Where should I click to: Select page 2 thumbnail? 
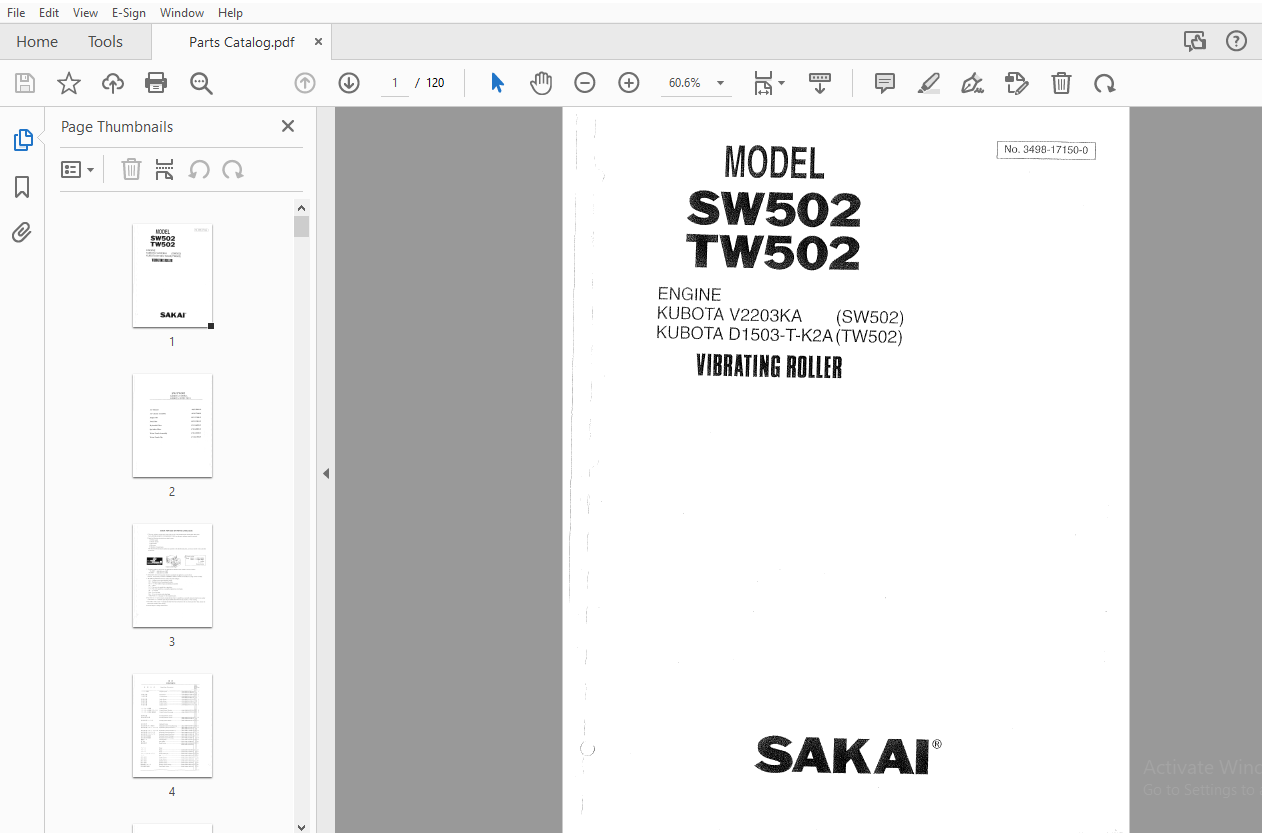[x=172, y=425]
